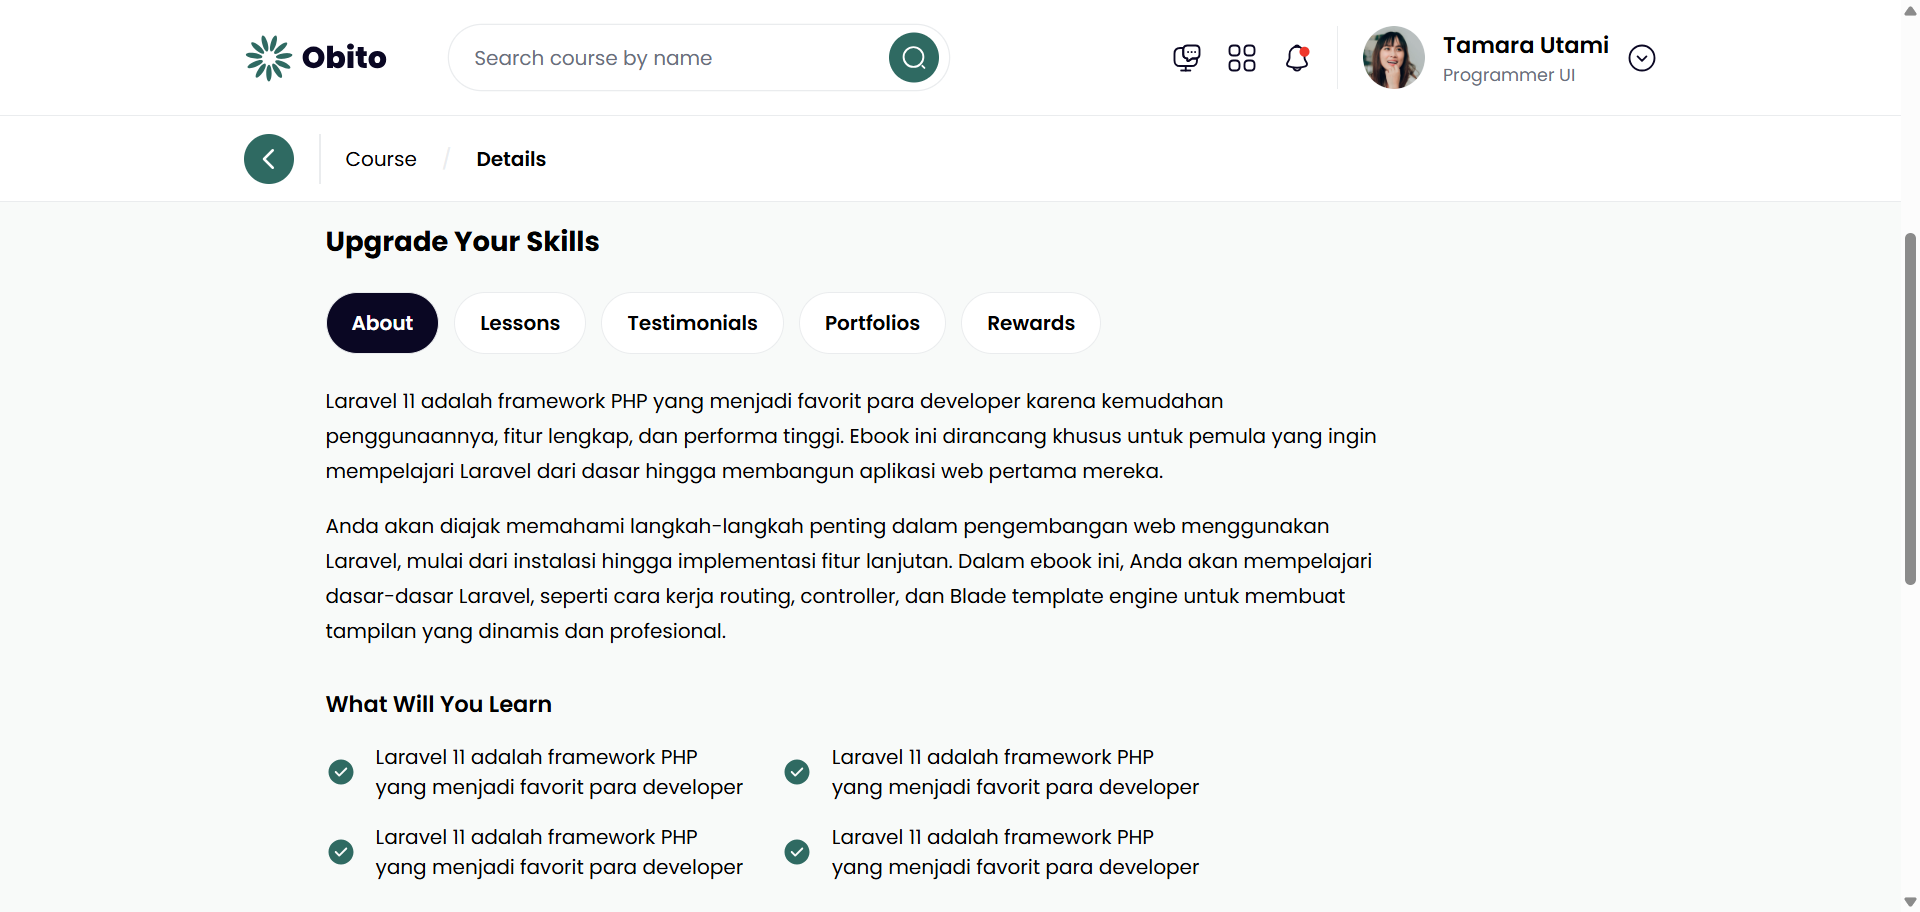Open the chat support monitor icon
Image resolution: width=1920 pixels, height=912 pixels.
point(1186,58)
